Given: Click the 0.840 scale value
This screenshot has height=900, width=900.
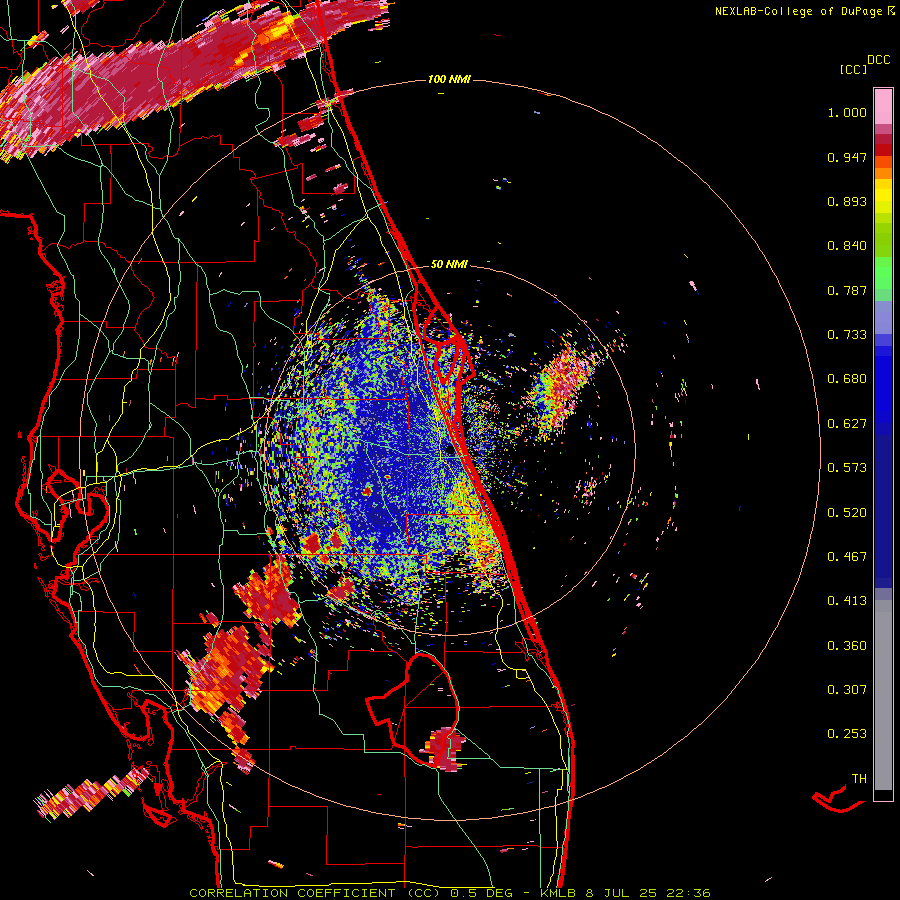Looking at the screenshot, I should click(847, 246).
